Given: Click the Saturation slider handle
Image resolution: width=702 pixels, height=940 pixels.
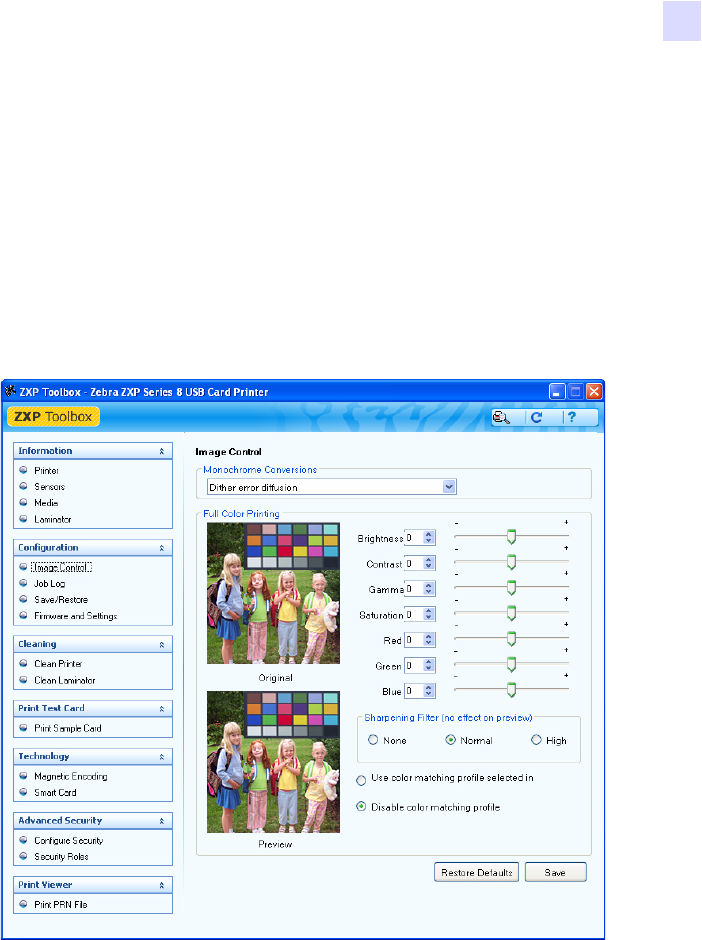Looking at the screenshot, I should [511, 613].
